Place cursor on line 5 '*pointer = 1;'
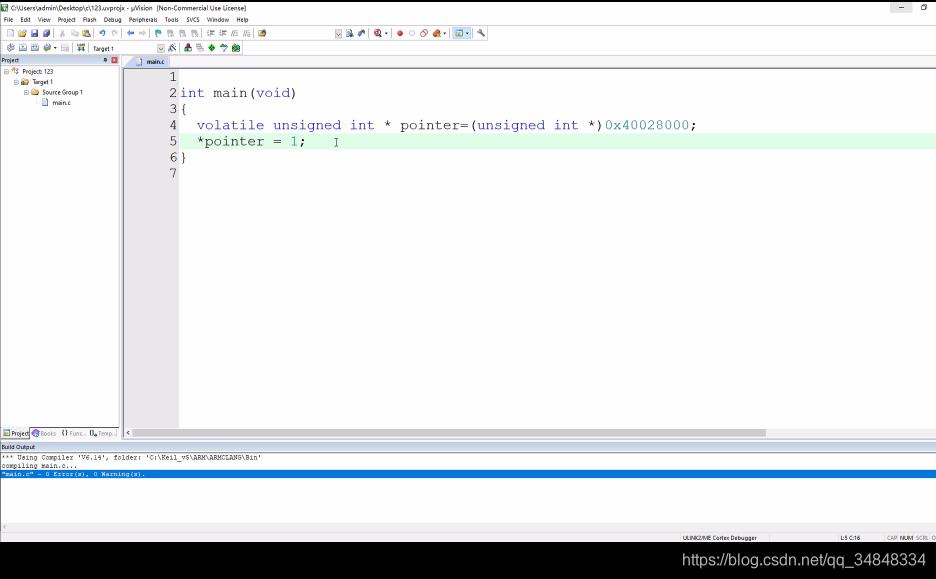Viewport: 936px width, 579px height. click(251, 141)
